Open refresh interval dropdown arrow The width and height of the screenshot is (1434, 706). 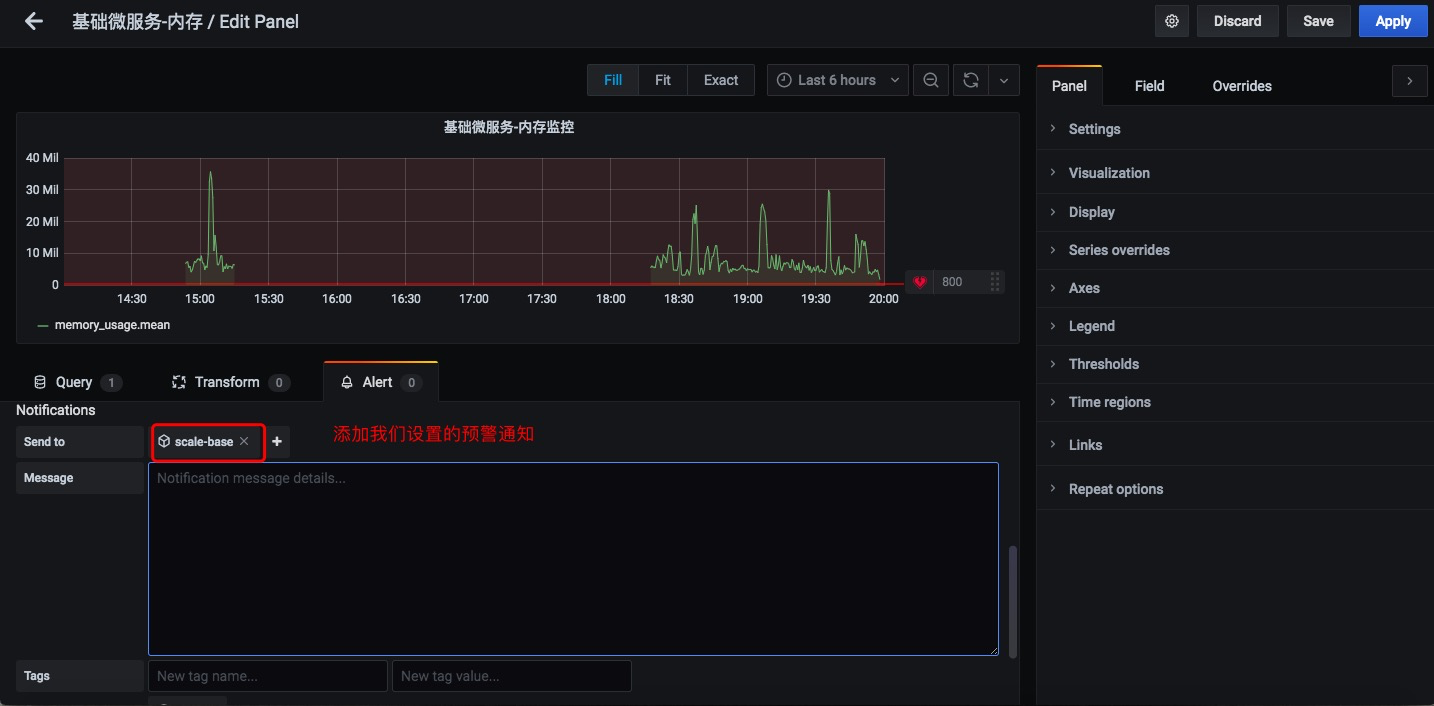coord(1004,80)
